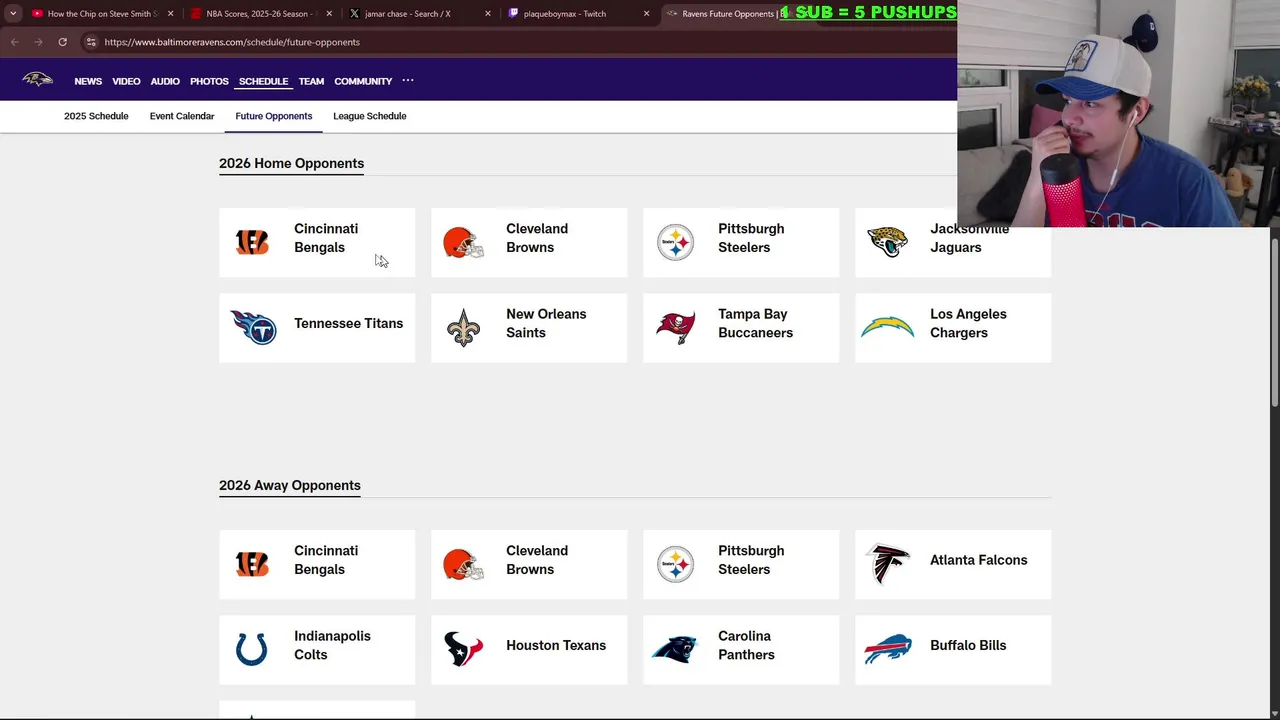Open the tab search dropdown arrow

pos(13,14)
